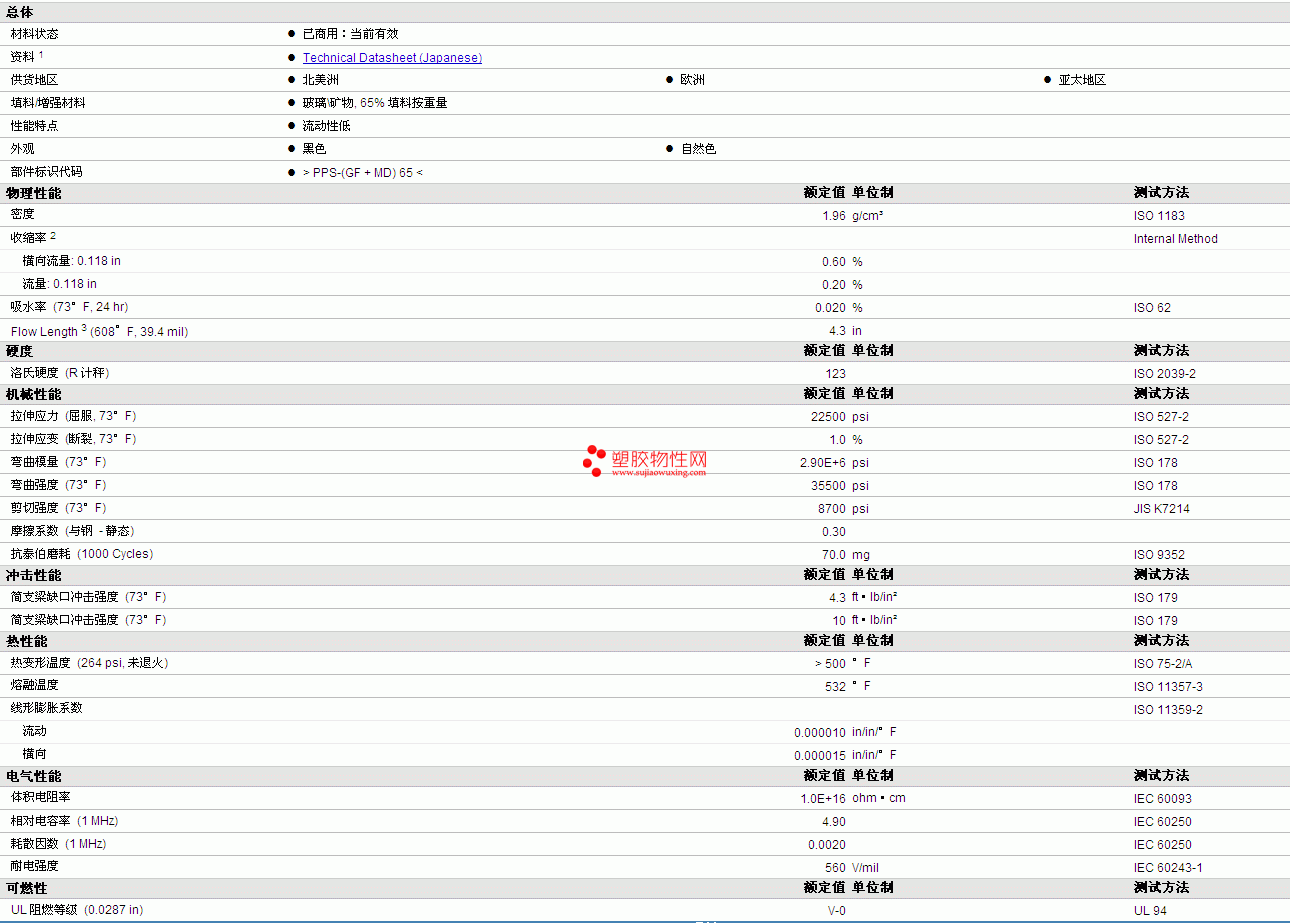This screenshot has height=923, width=1290.
Task: Click the 热性能 section header
Action: (26, 641)
